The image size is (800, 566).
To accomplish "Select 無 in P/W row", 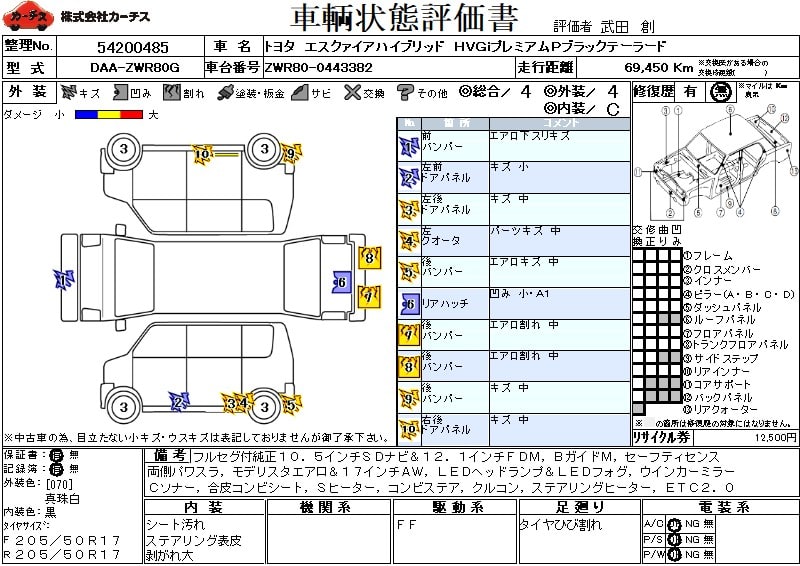I will [x=709, y=554].
